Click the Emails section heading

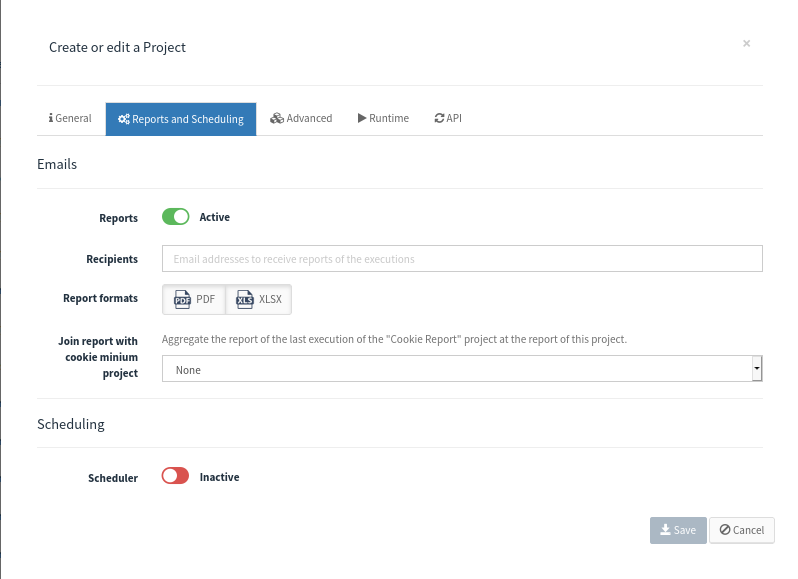[57, 164]
